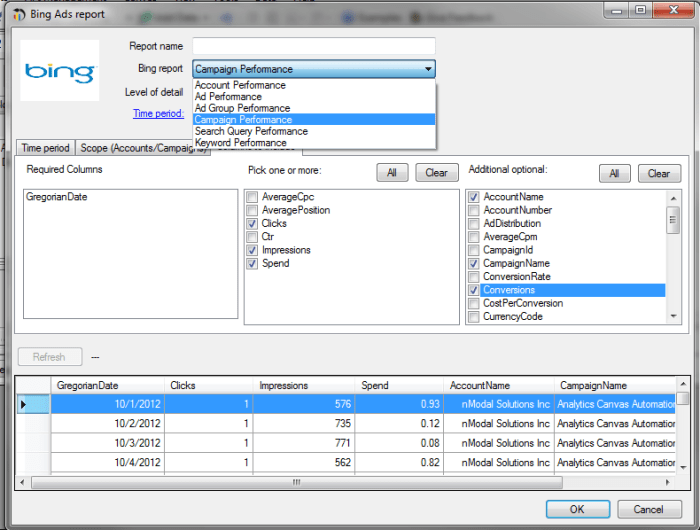The height and width of the screenshot is (530, 700).
Task: Click the 0.93 spend cell
Action: click(x=399, y=404)
